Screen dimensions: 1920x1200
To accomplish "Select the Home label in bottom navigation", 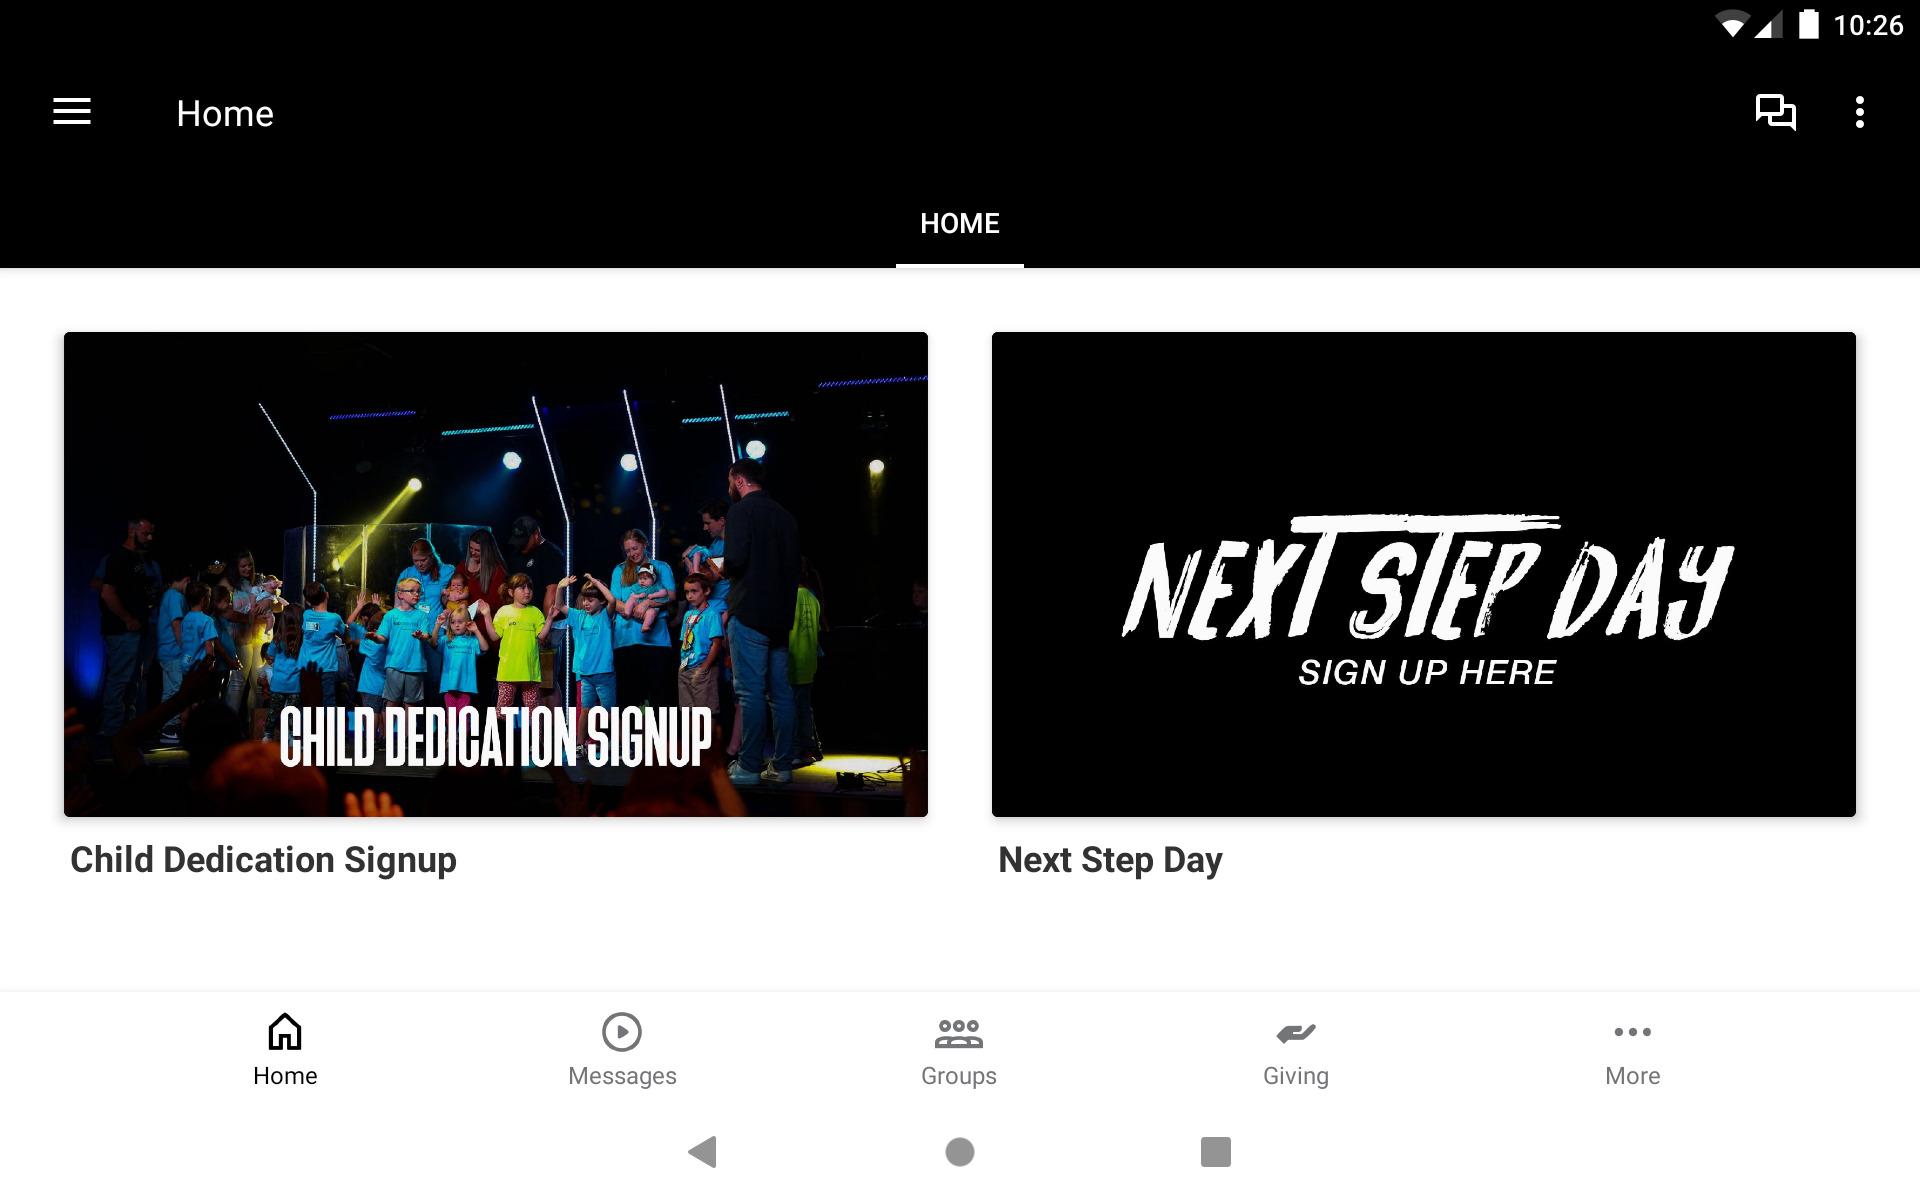I will coord(285,1076).
